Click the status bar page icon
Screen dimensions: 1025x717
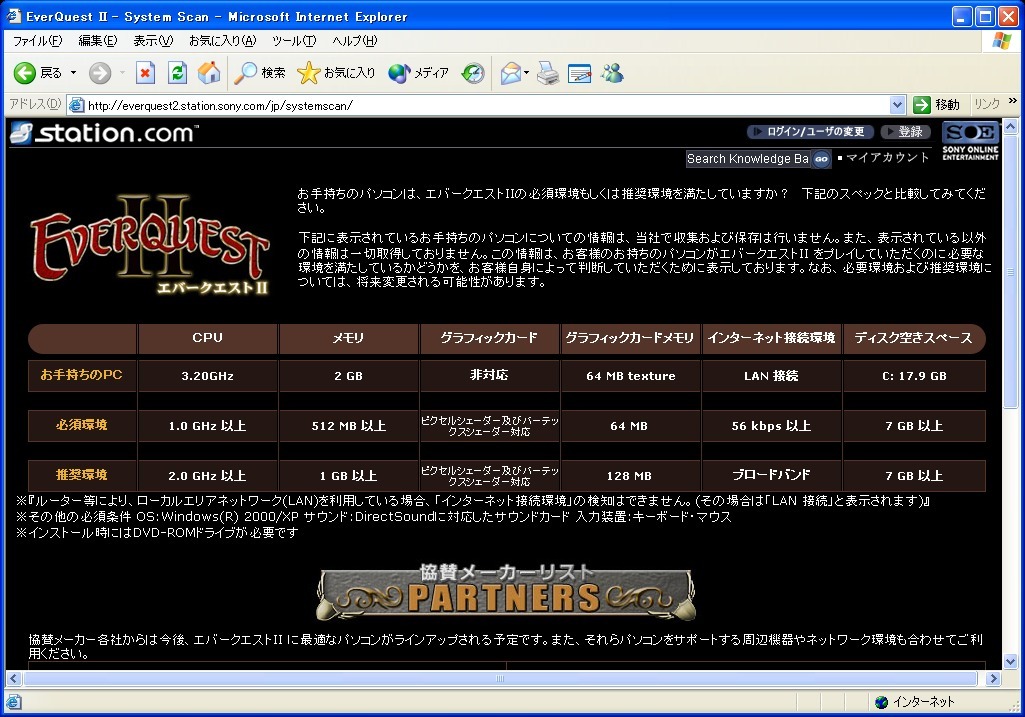tap(13, 703)
